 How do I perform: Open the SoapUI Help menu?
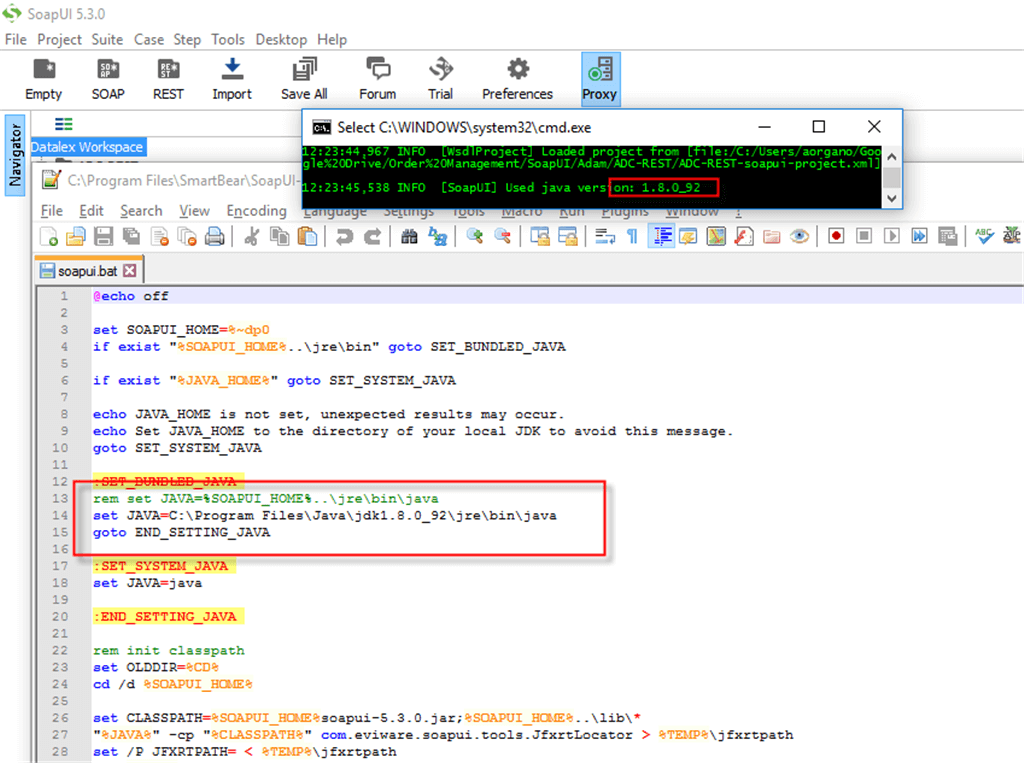point(332,39)
